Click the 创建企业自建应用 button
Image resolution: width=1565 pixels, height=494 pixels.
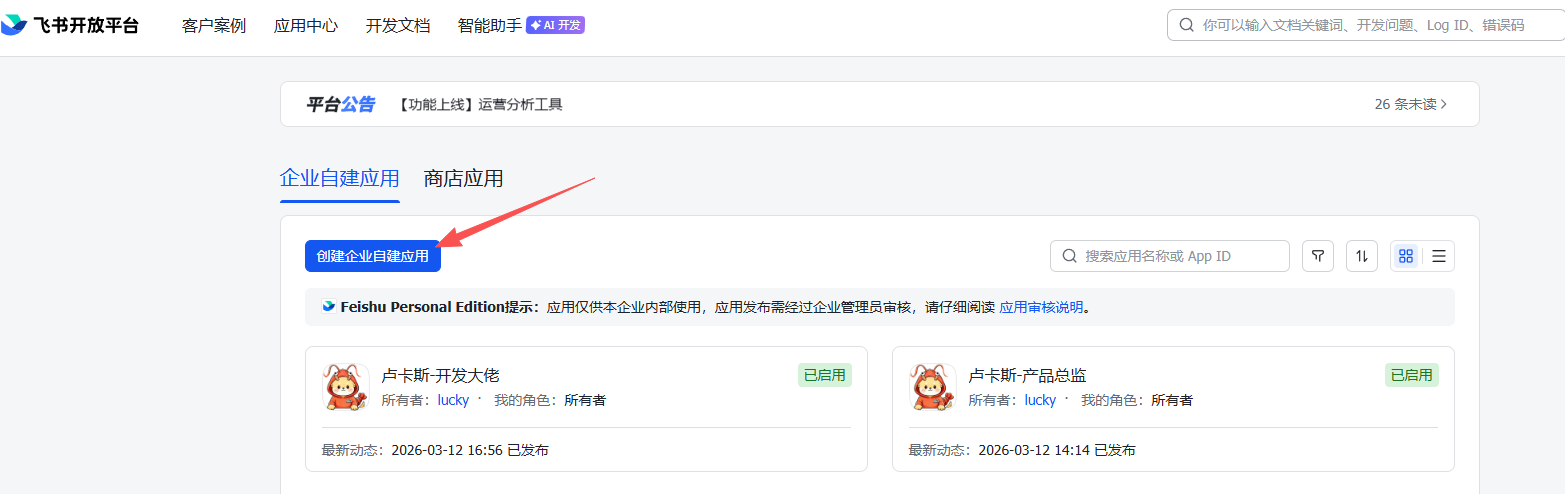click(373, 256)
